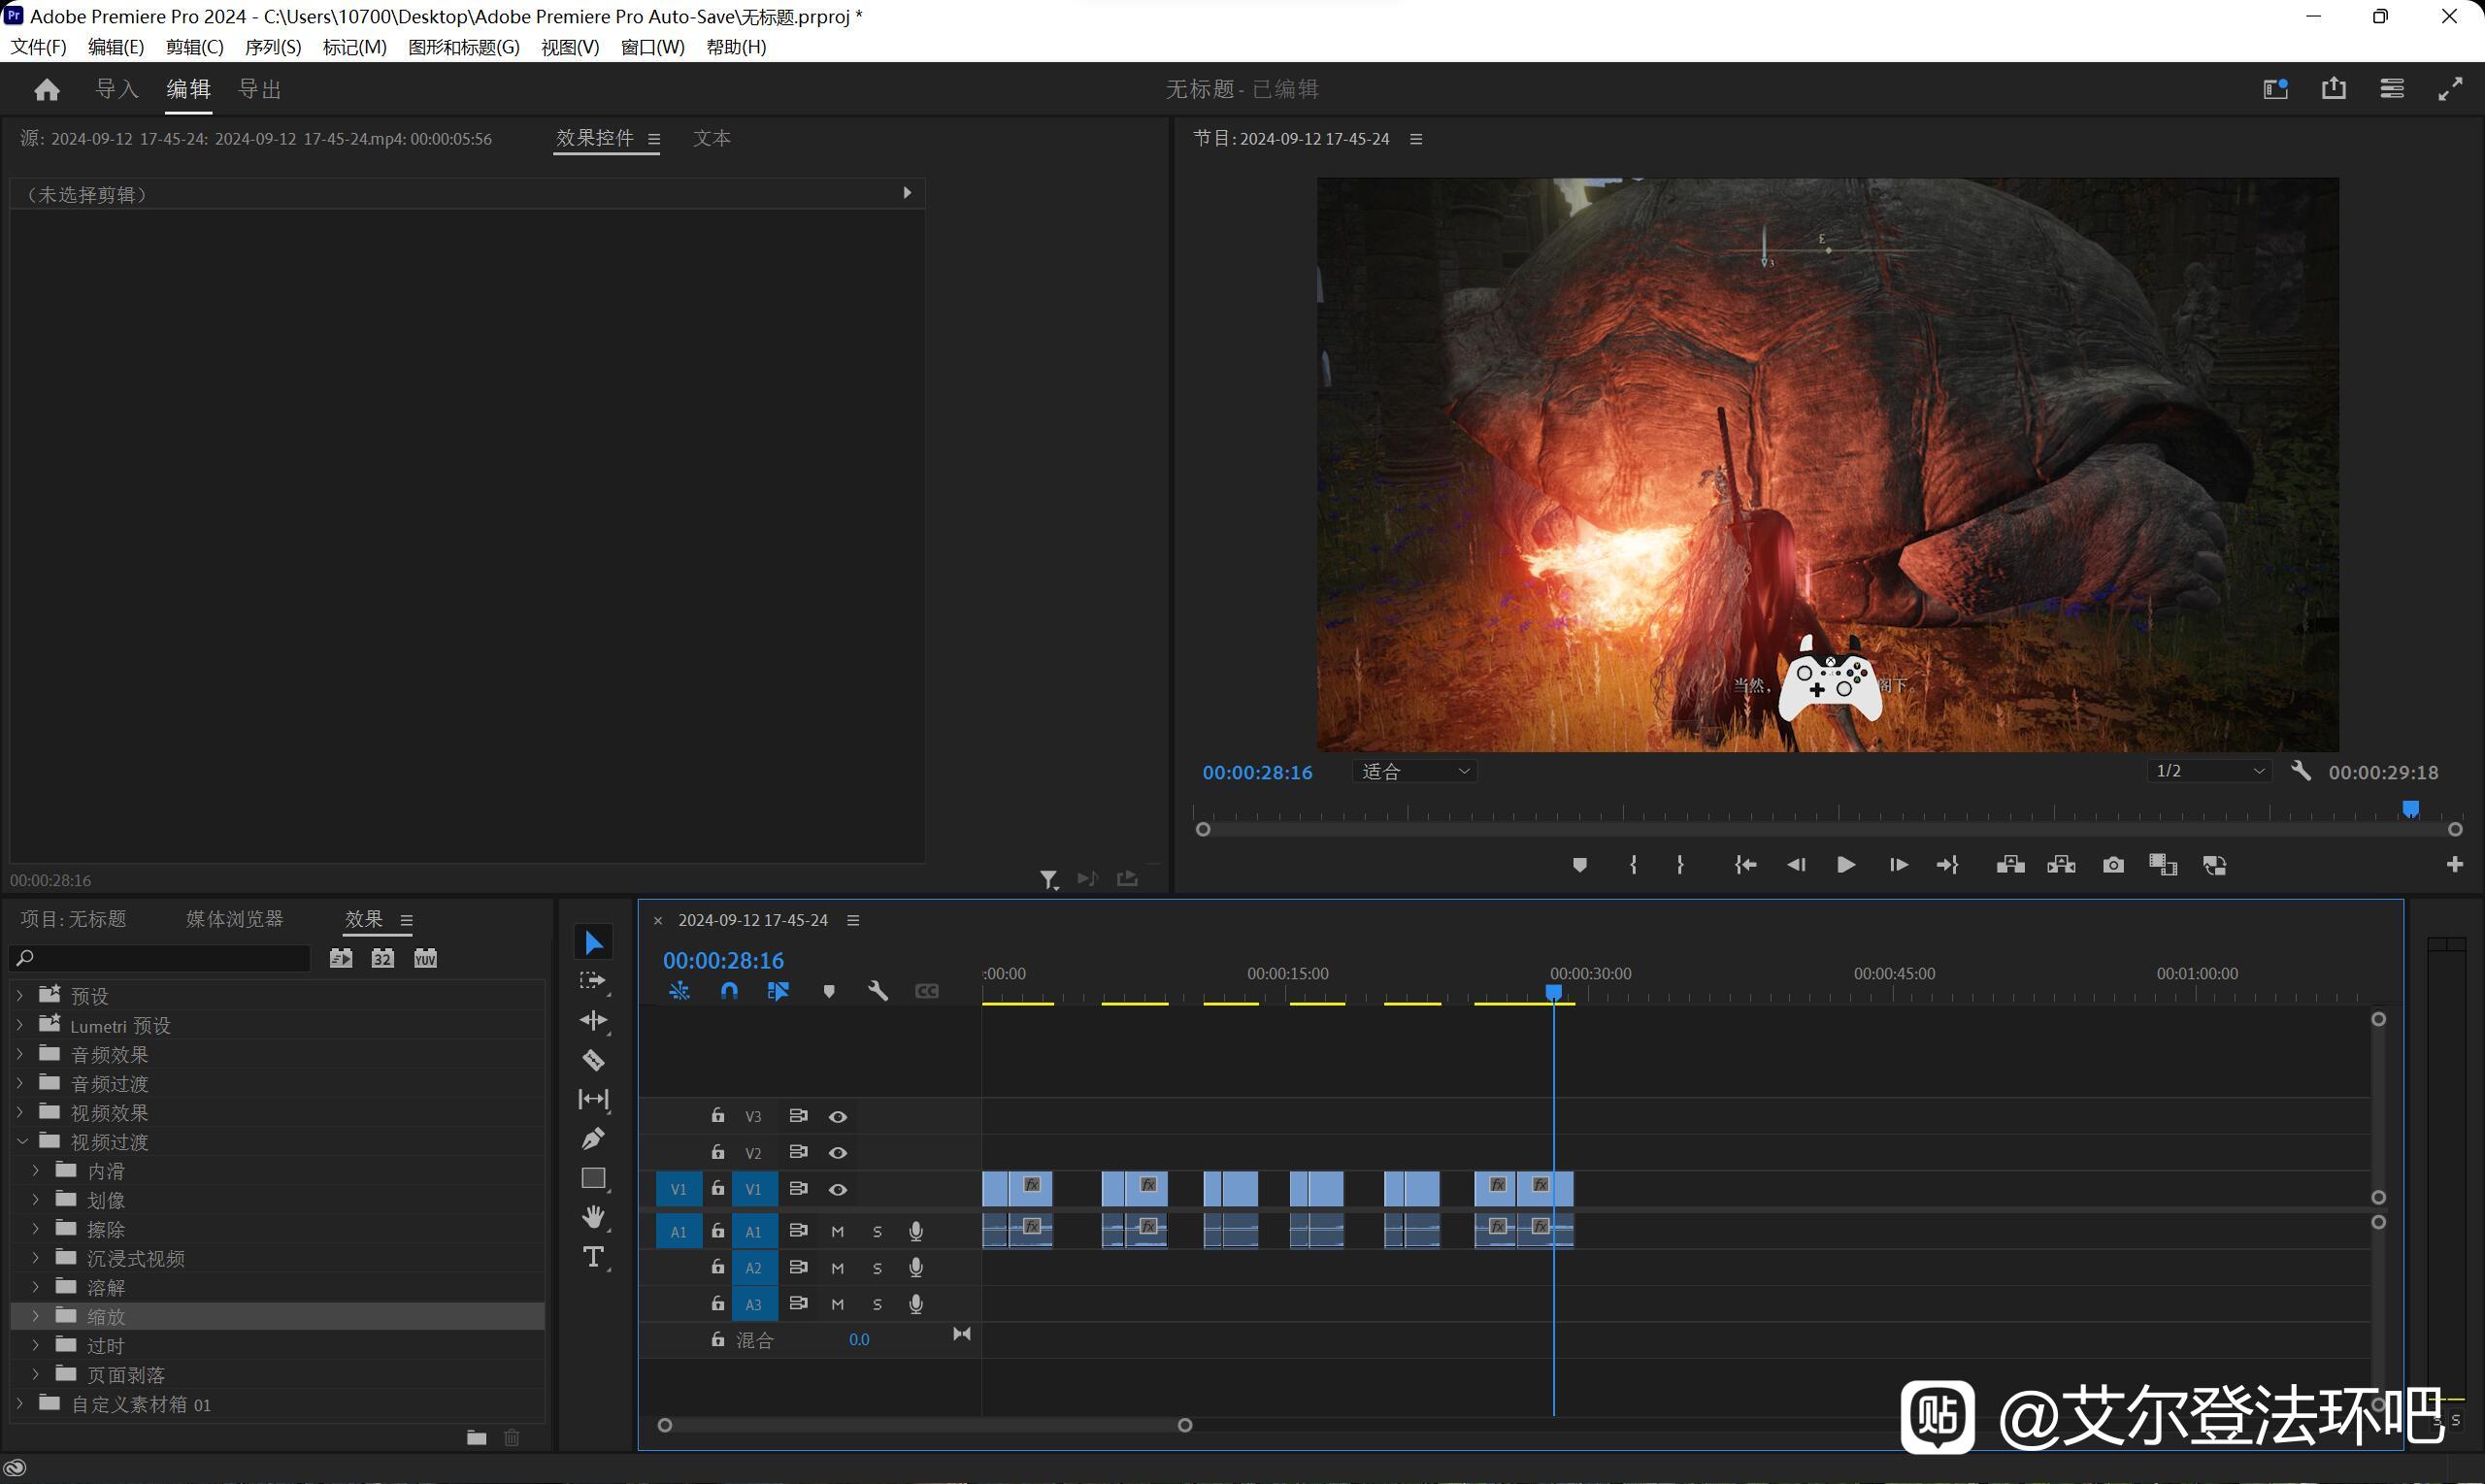Switch to the 媒体浏览器 tab
This screenshot has height=1484, width=2485.
234,919
